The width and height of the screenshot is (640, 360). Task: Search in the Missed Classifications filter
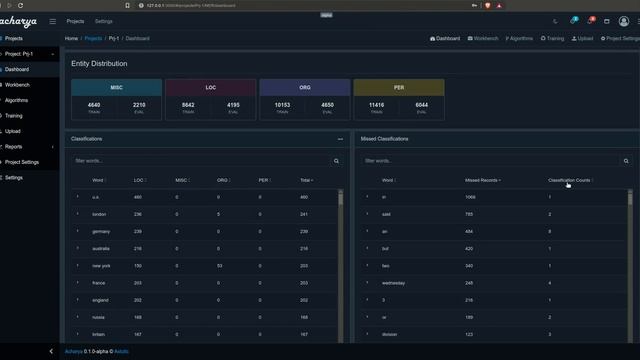(x=626, y=161)
